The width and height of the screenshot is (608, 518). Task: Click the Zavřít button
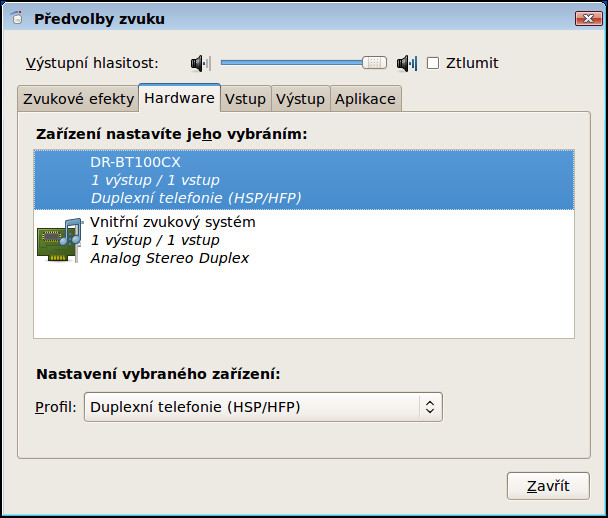(x=548, y=486)
